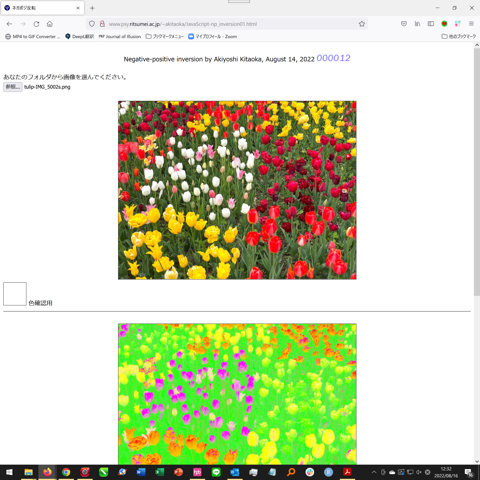Open the red round extension icon
Image resolution: width=480 pixels, height=480 pixels.
pyautogui.click(x=444, y=24)
